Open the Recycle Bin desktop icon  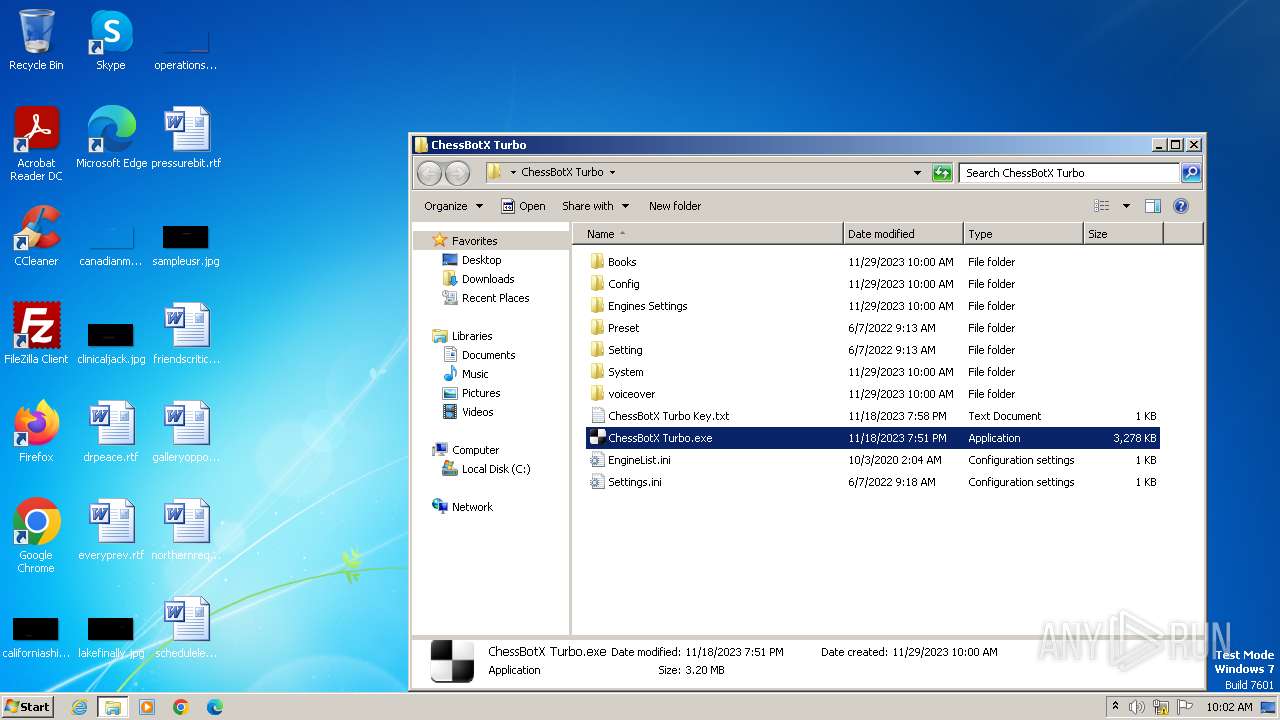[x=36, y=40]
